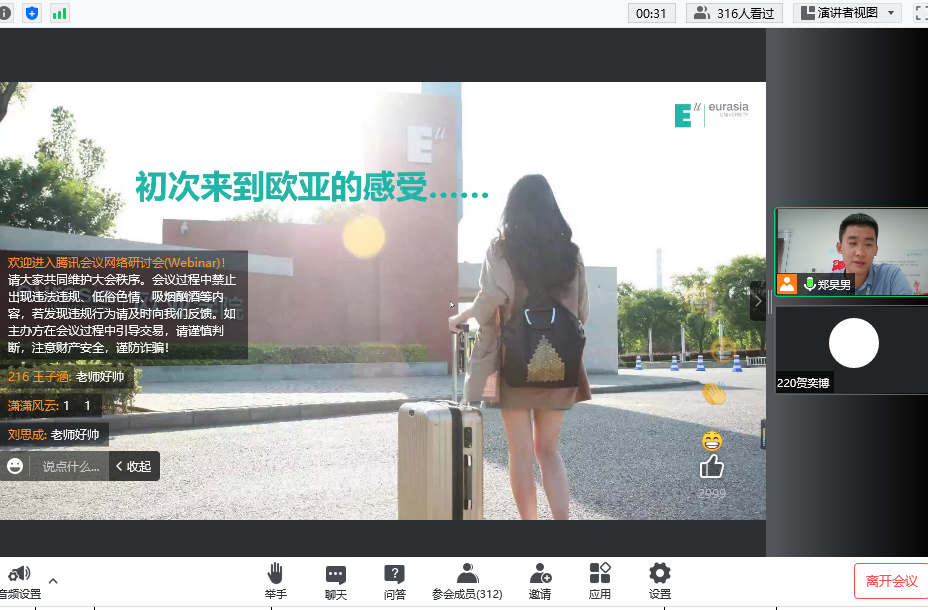Open the Q&A (问答) panel
This screenshot has height=610, width=928.
tap(394, 574)
